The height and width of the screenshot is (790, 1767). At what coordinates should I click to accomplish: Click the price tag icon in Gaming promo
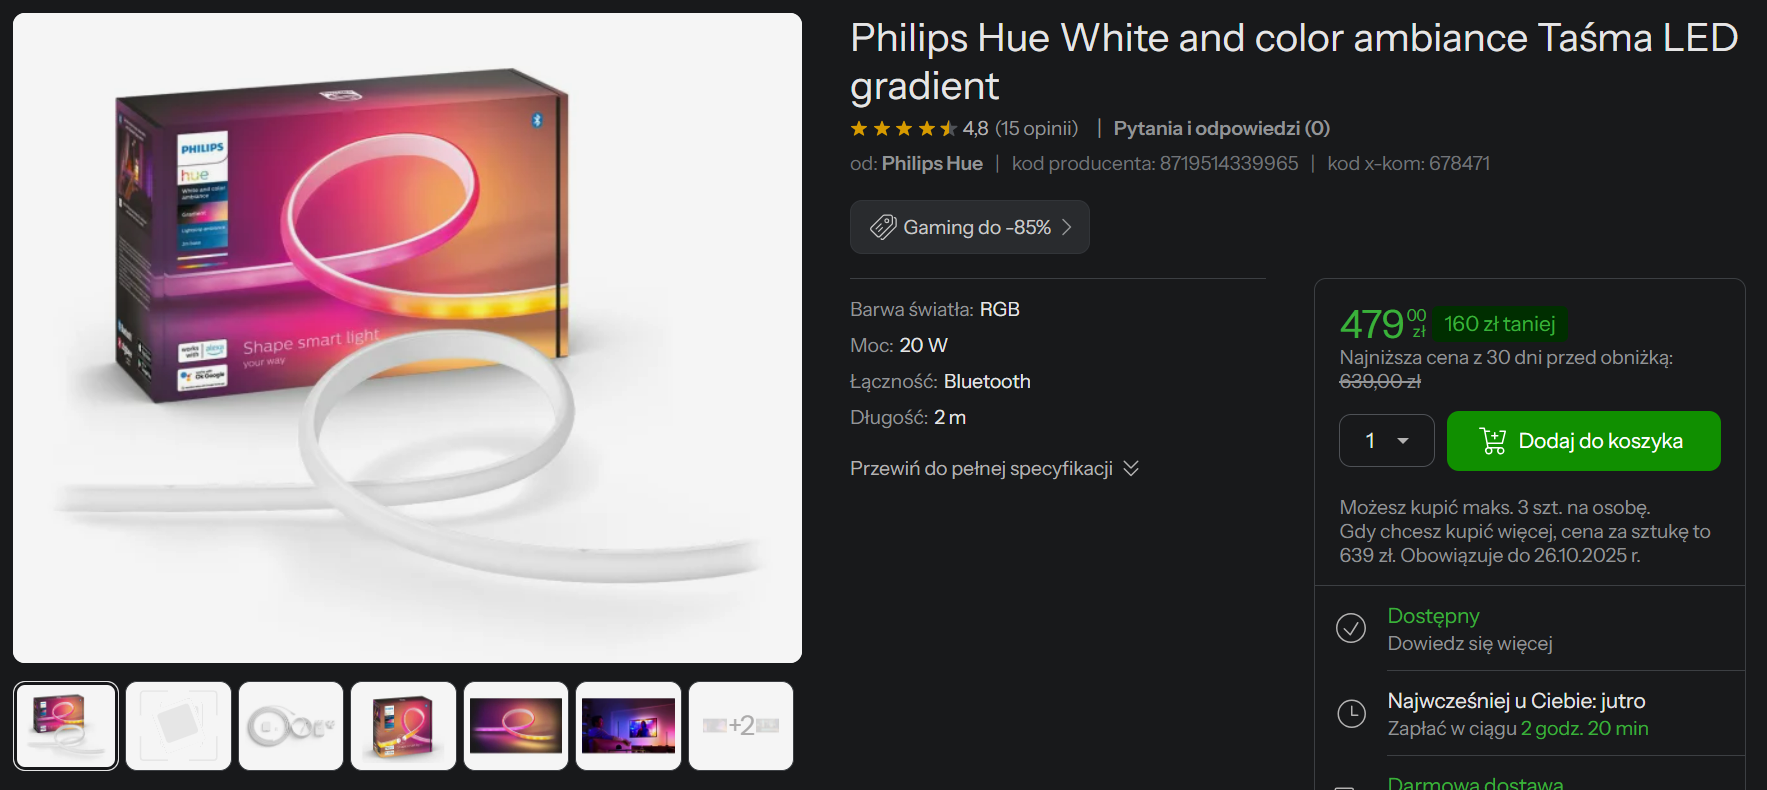(883, 227)
